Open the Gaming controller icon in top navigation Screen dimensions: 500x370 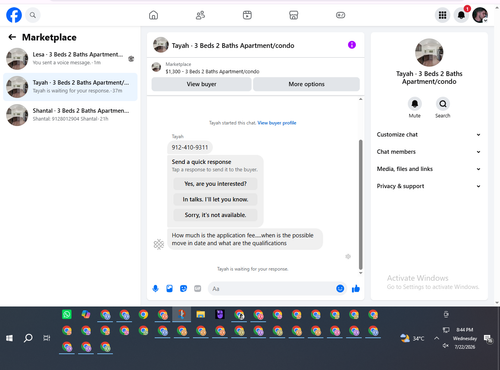(340, 15)
